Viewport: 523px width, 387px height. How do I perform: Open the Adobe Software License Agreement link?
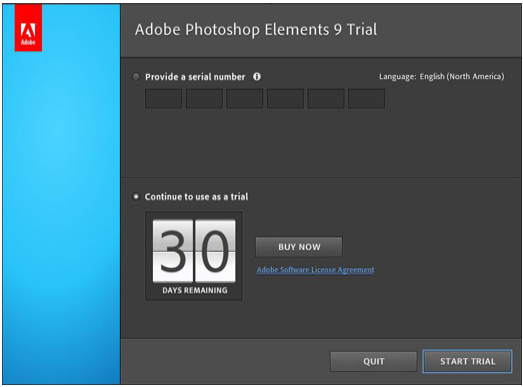[315, 270]
